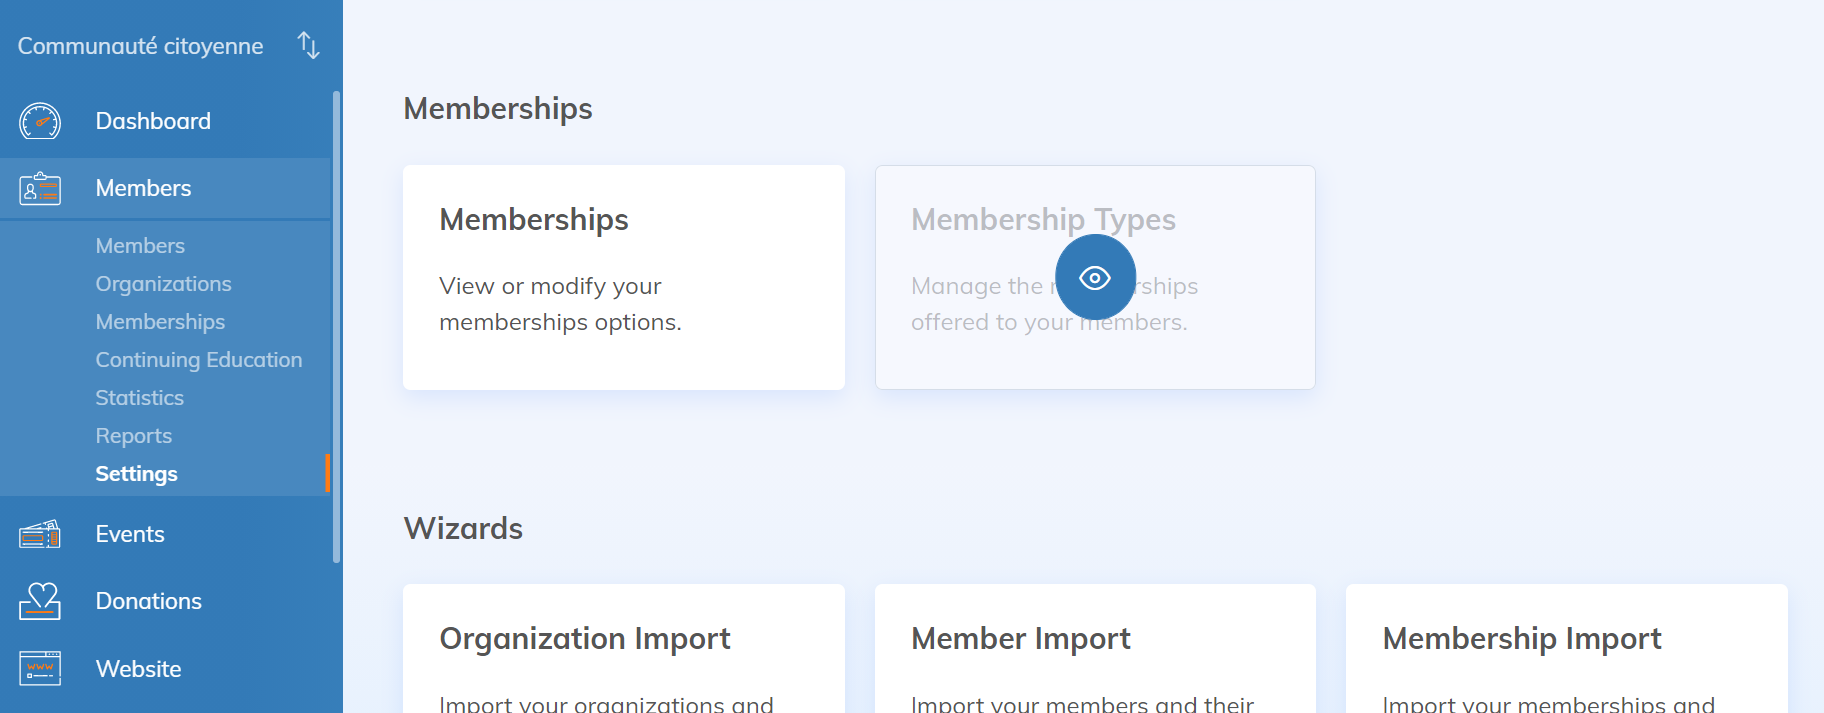Click the Members ID card icon
This screenshot has height=713, width=1824.
(40, 188)
